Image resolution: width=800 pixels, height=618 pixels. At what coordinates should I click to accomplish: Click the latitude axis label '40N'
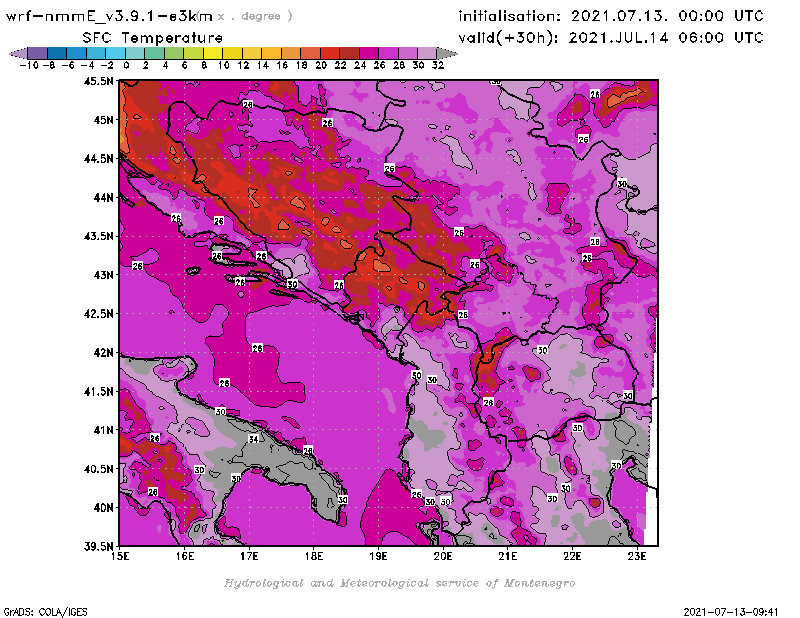point(103,508)
